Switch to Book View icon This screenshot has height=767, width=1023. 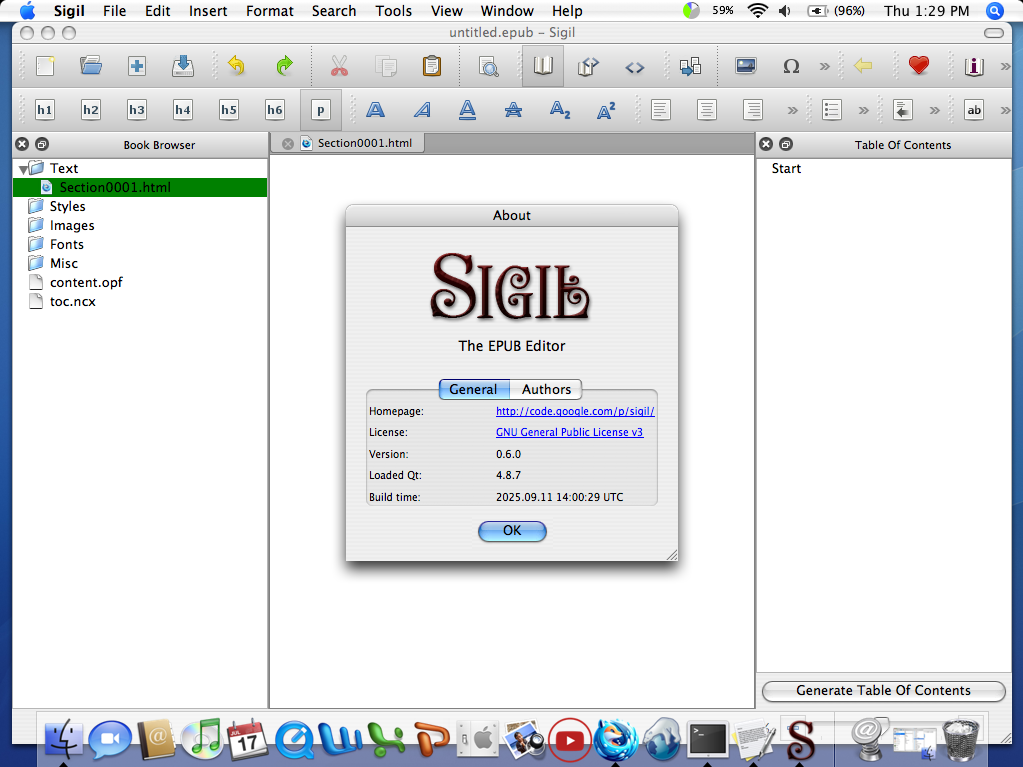[543, 66]
